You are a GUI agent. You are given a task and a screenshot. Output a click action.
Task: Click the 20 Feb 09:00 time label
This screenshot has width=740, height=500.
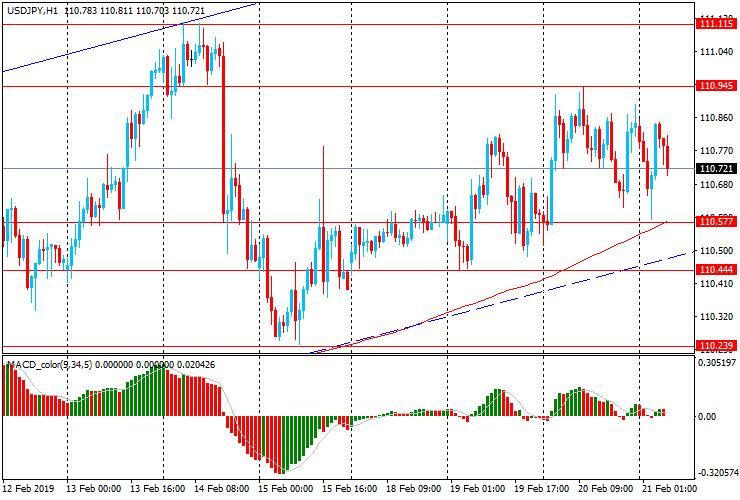(605, 488)
